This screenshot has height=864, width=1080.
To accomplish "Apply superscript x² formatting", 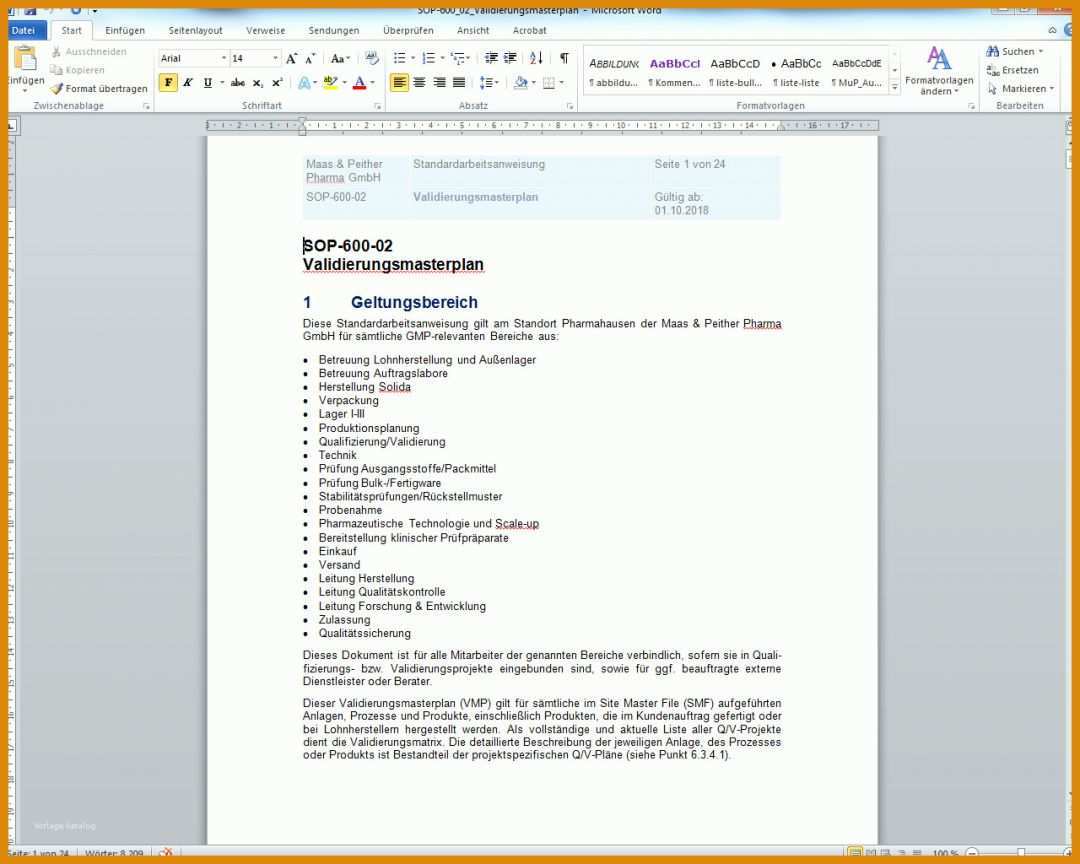I will click(277, 83).
